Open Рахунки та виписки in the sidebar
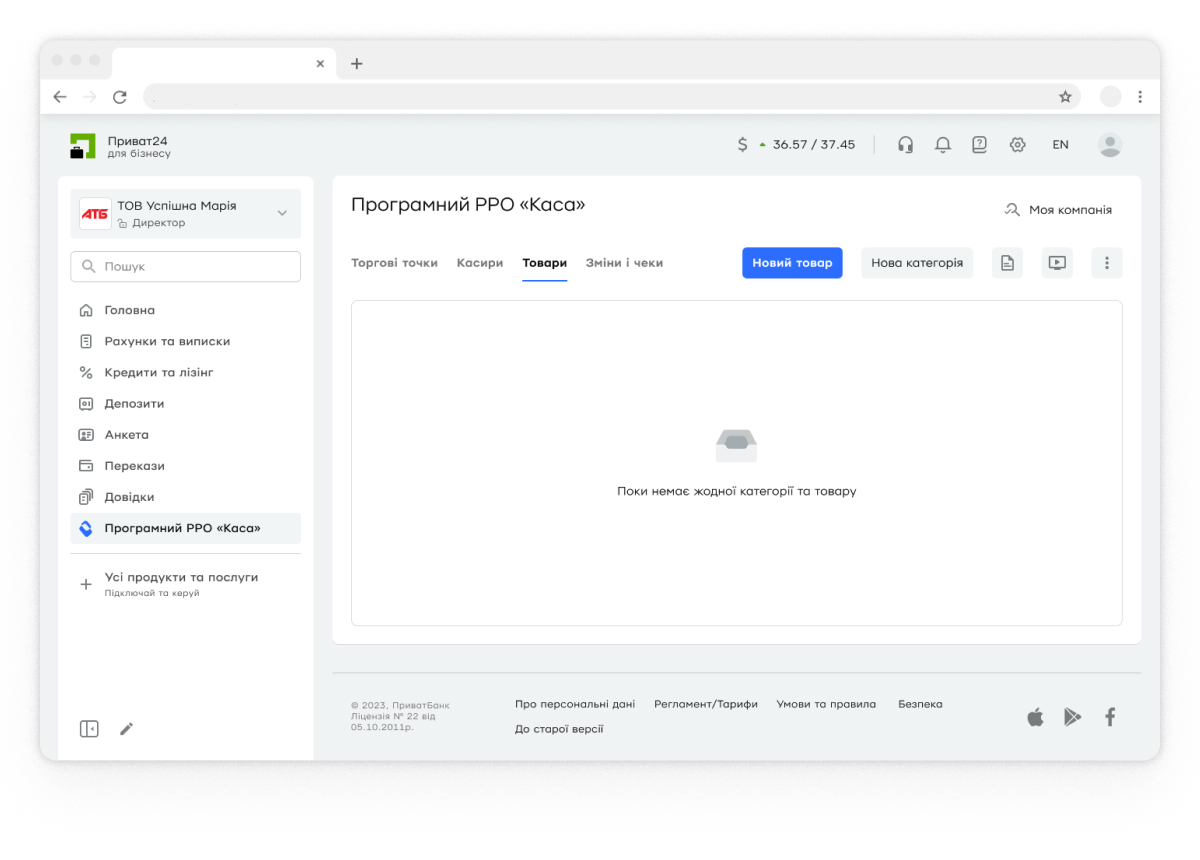Screen dimensions: 1200x860 tap(167, 341)
